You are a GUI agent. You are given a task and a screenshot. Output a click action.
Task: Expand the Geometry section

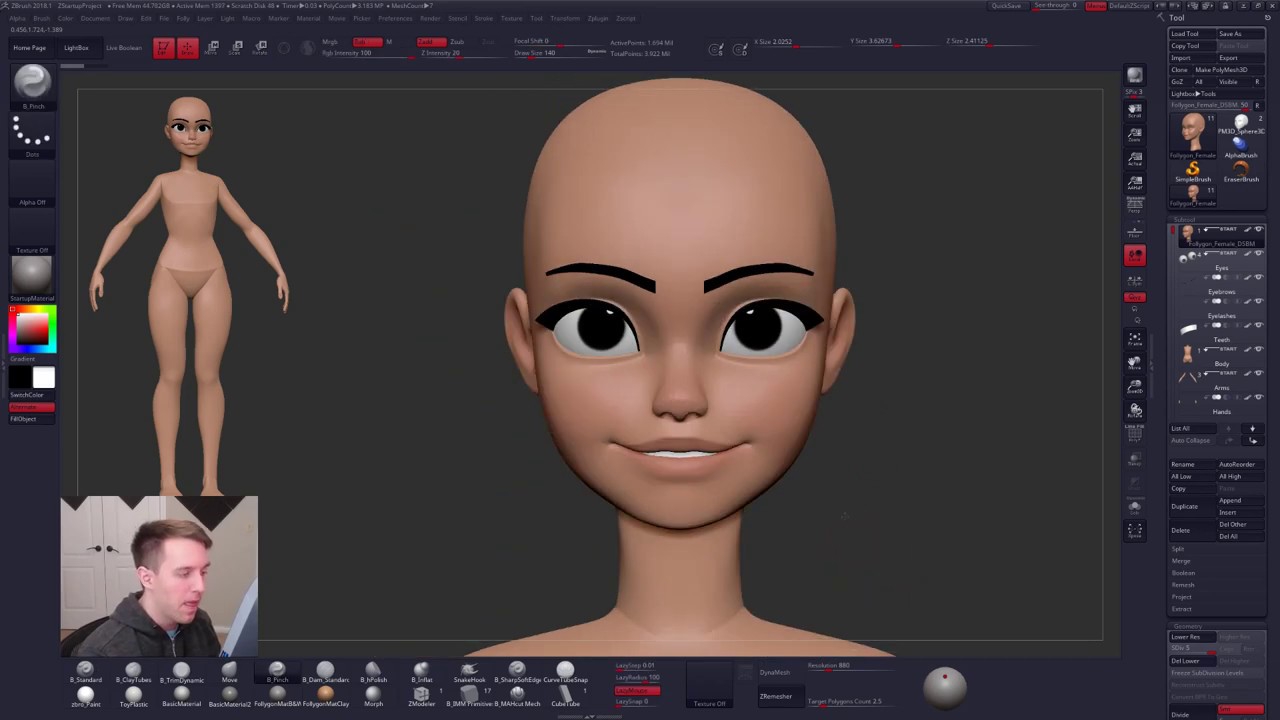click(1188, 626)
